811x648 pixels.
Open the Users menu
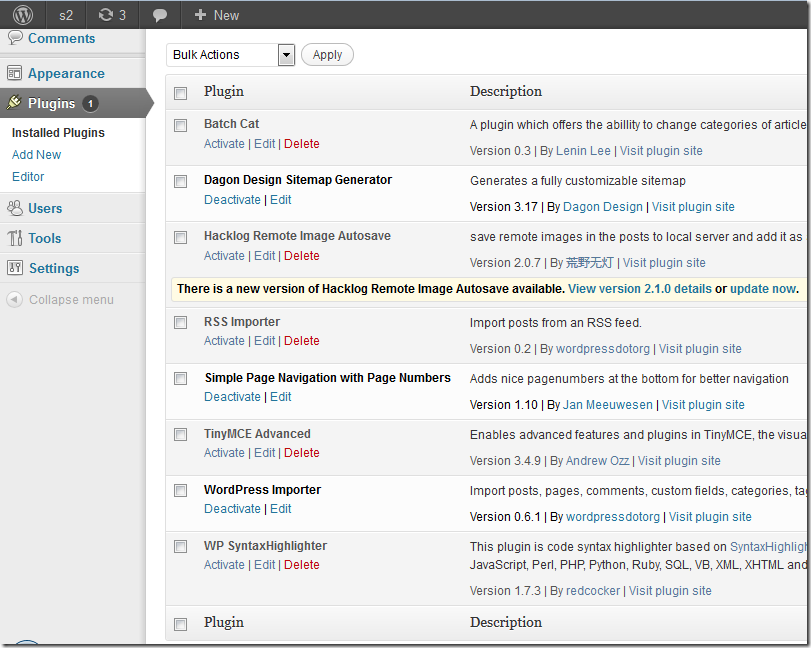click(45, 208)
